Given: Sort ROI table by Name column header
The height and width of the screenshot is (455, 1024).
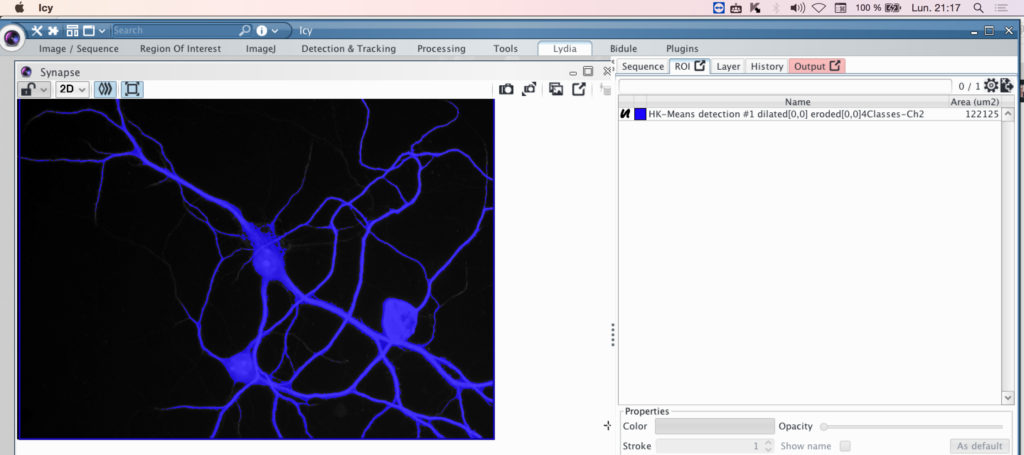Looking at the screenshot, I should [797, 102].
